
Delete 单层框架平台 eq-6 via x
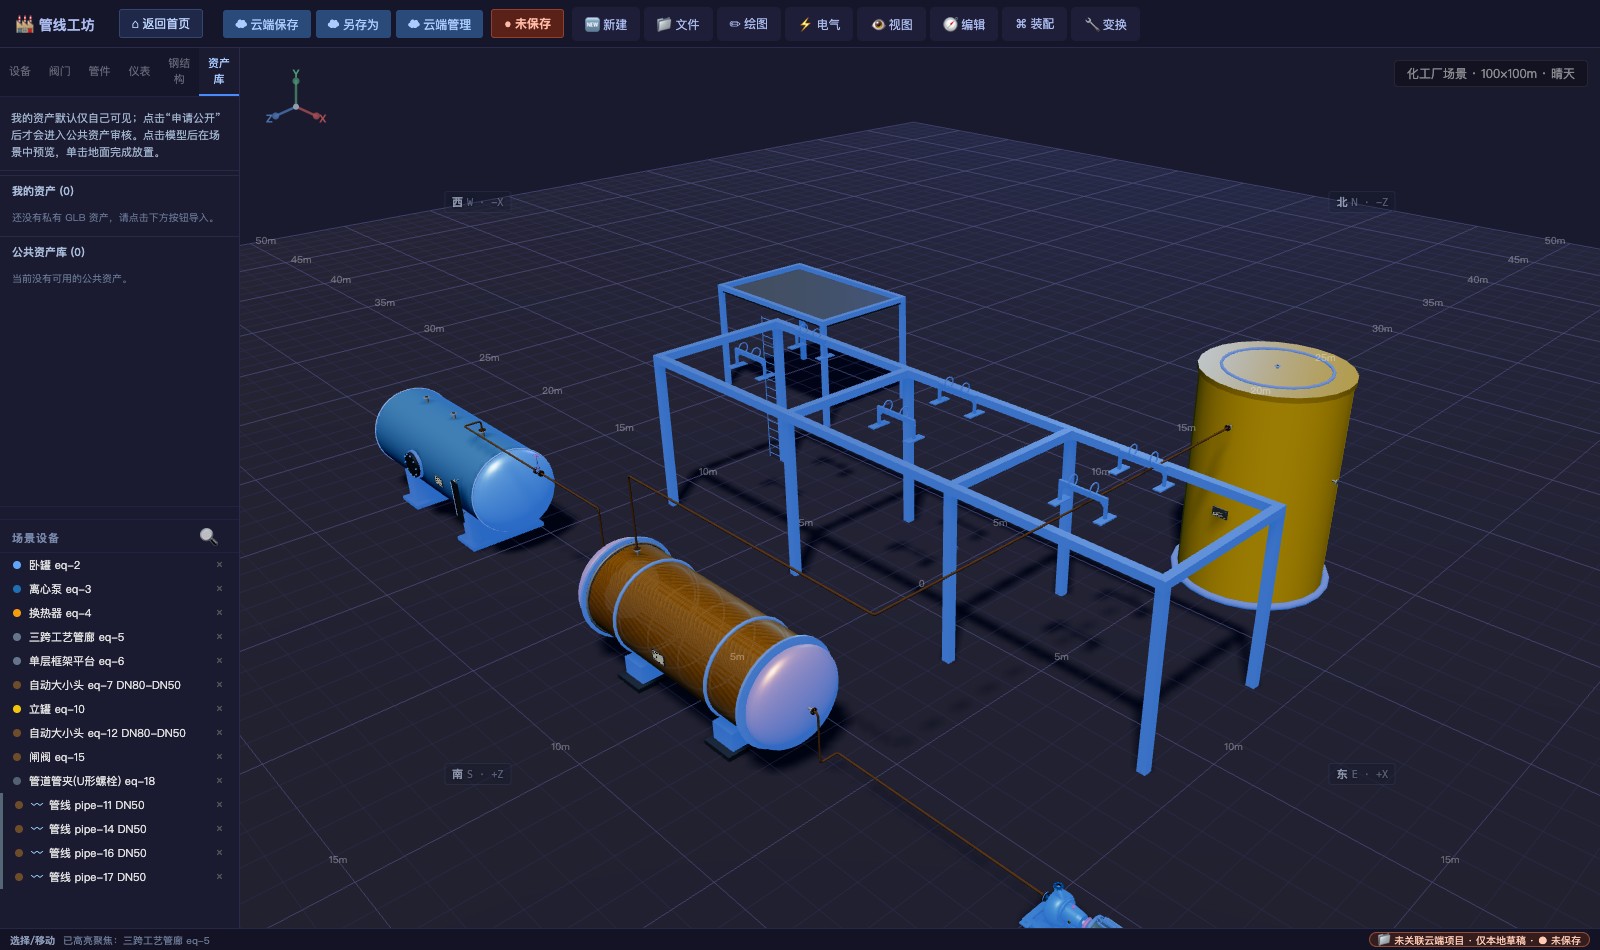point(219,661)
